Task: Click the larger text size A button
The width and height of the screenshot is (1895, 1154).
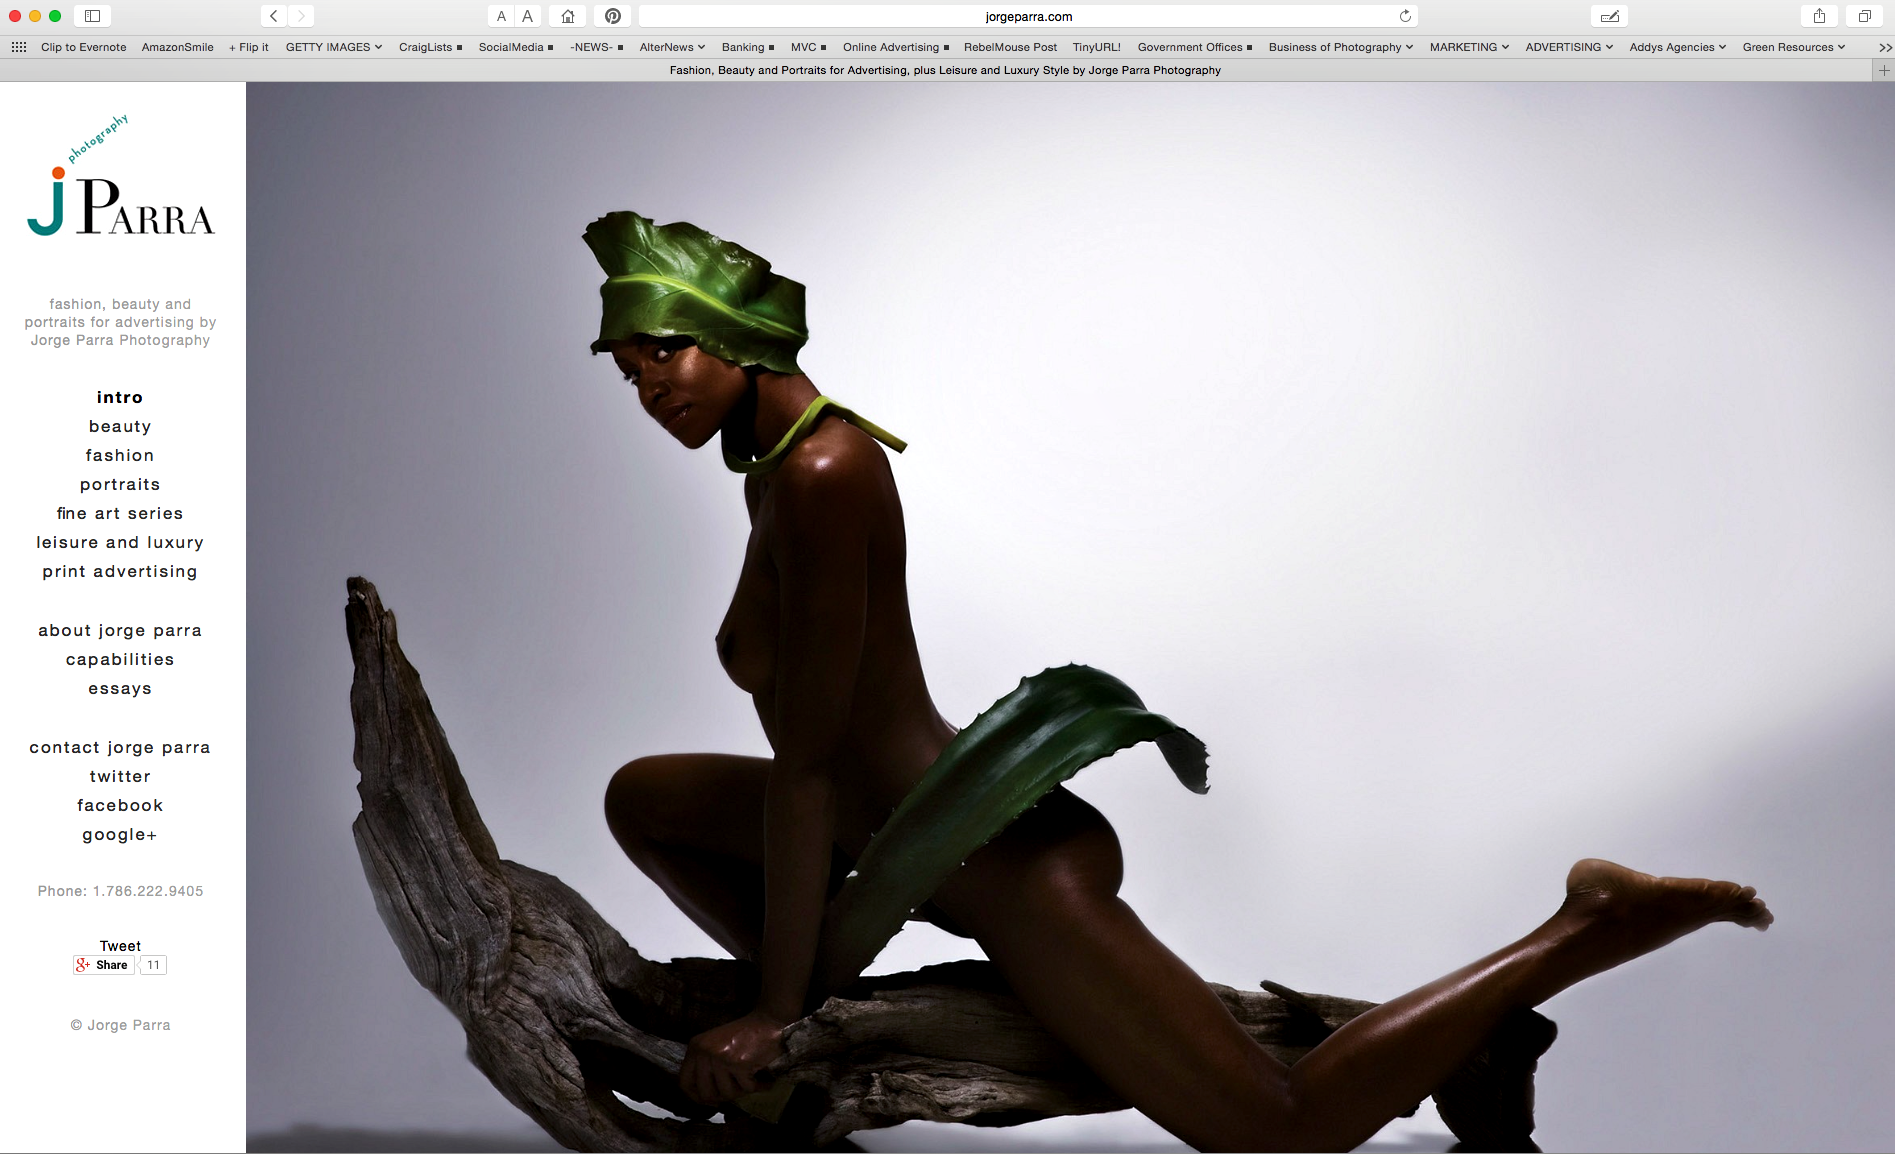Action: (527, 16)
